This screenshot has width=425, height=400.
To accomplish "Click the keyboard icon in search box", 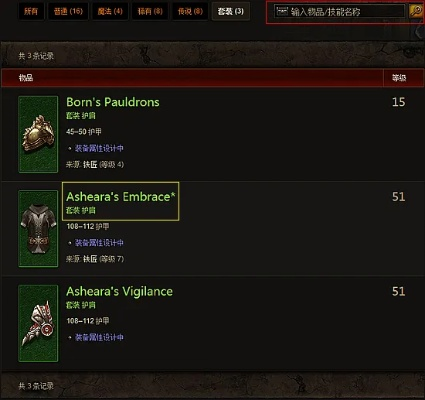I will point(282,11).
